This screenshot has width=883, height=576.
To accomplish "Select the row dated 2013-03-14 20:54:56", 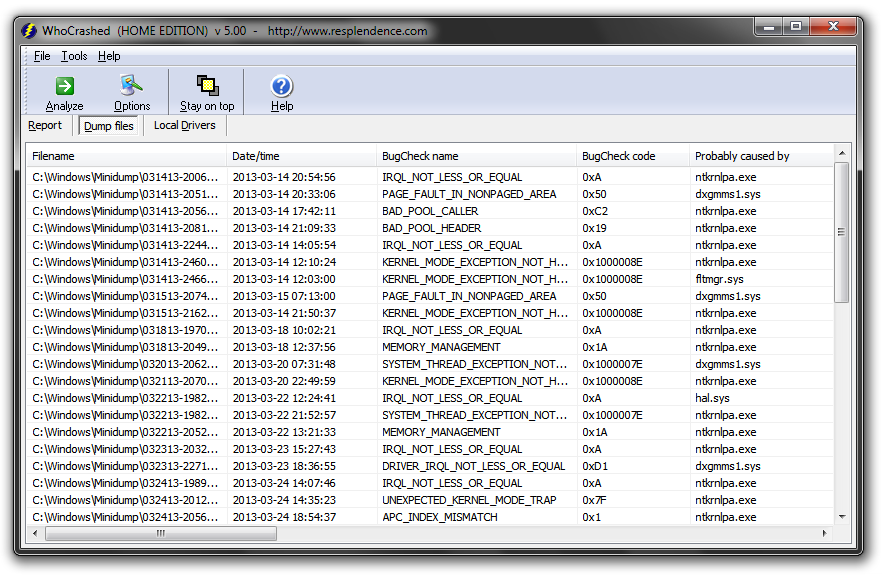I will coord(430,177).
